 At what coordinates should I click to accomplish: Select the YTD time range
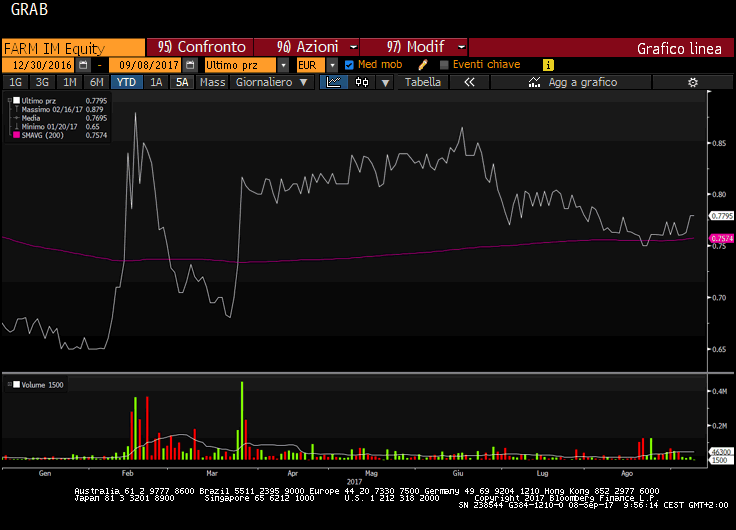126,82
